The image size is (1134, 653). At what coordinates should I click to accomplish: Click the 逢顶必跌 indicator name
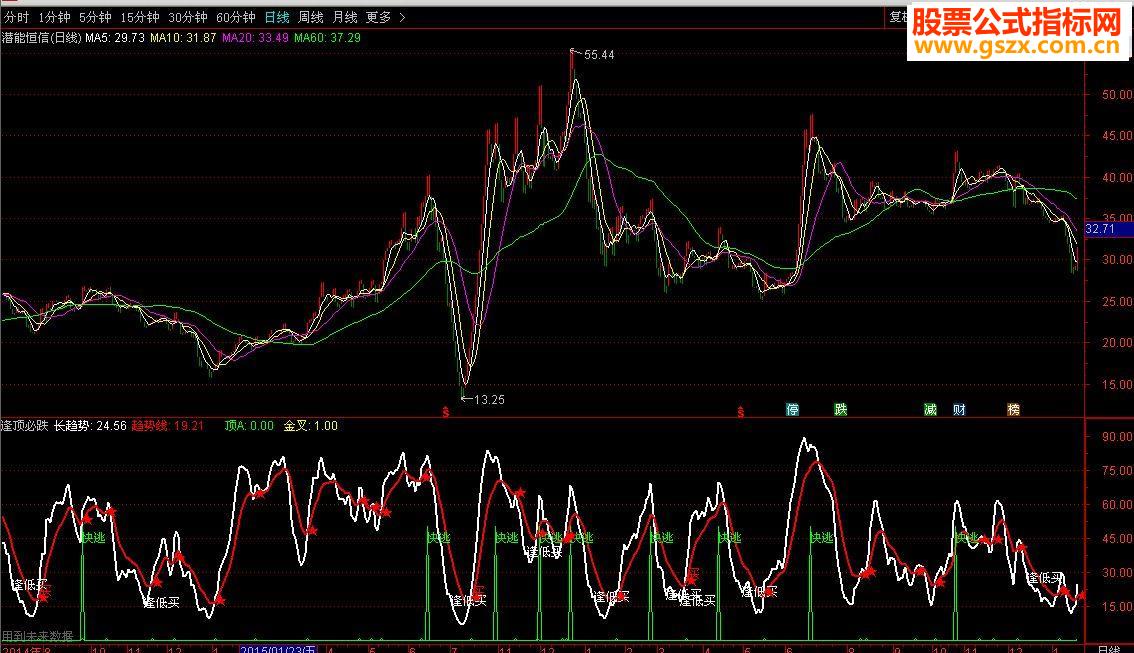pos(25,426)
